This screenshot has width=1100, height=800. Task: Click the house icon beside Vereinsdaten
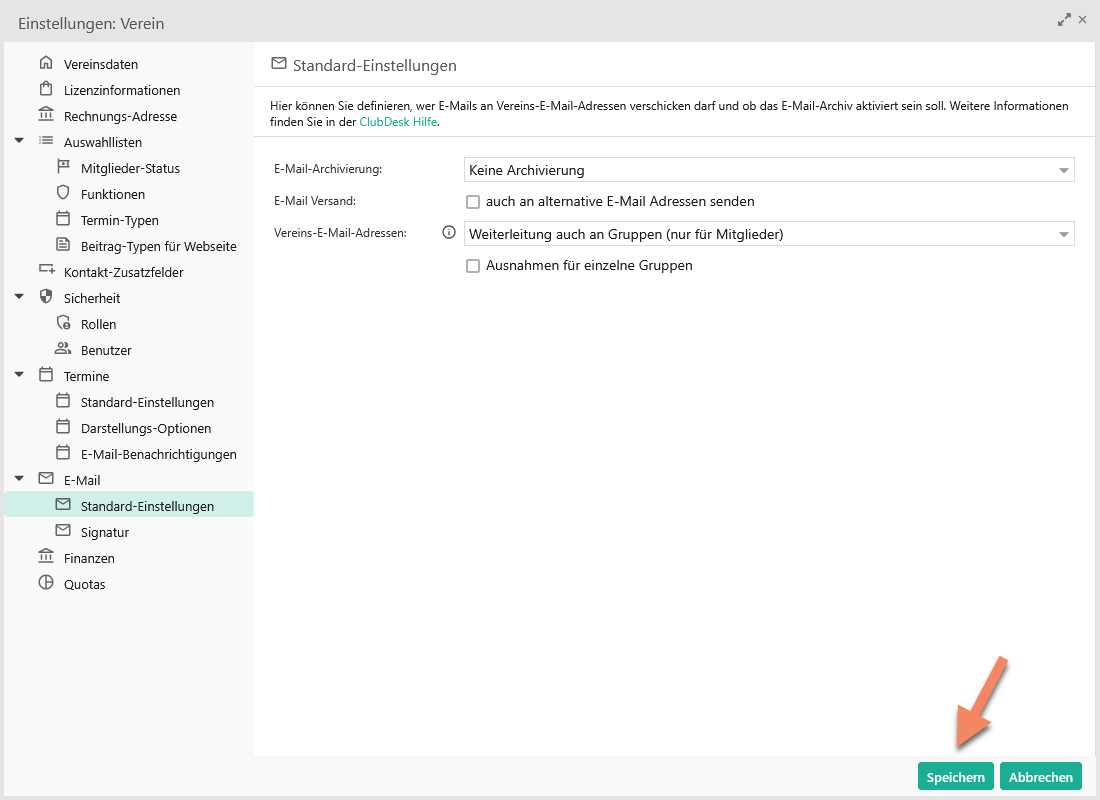tap(46, 63)
